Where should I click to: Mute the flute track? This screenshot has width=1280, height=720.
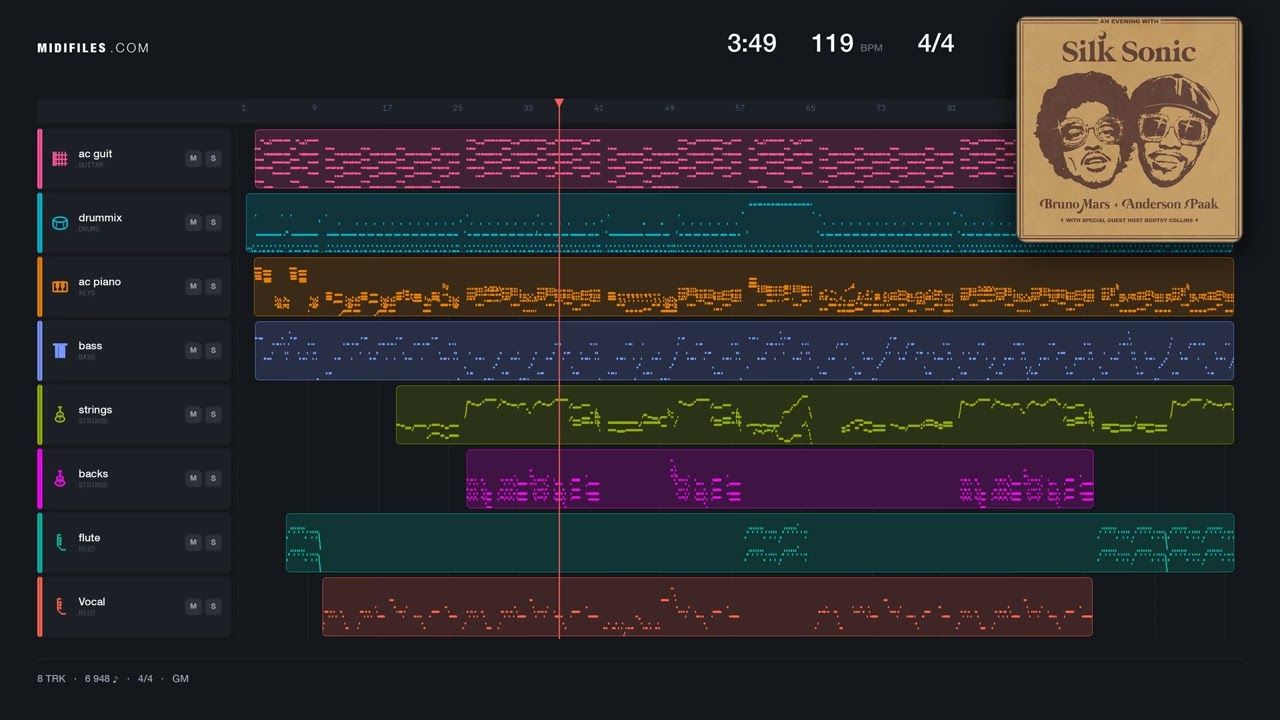pos(193,542)
